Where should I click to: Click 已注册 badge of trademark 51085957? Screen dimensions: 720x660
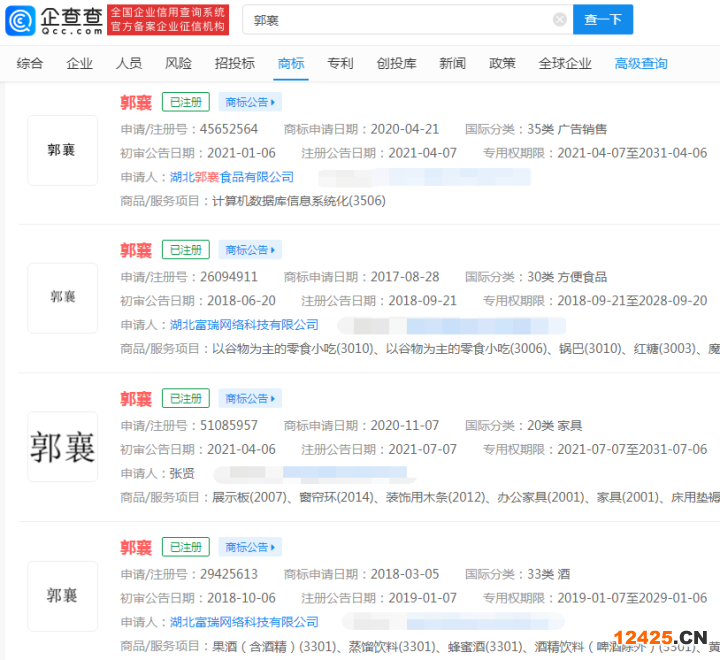click(x=186, y=398)
